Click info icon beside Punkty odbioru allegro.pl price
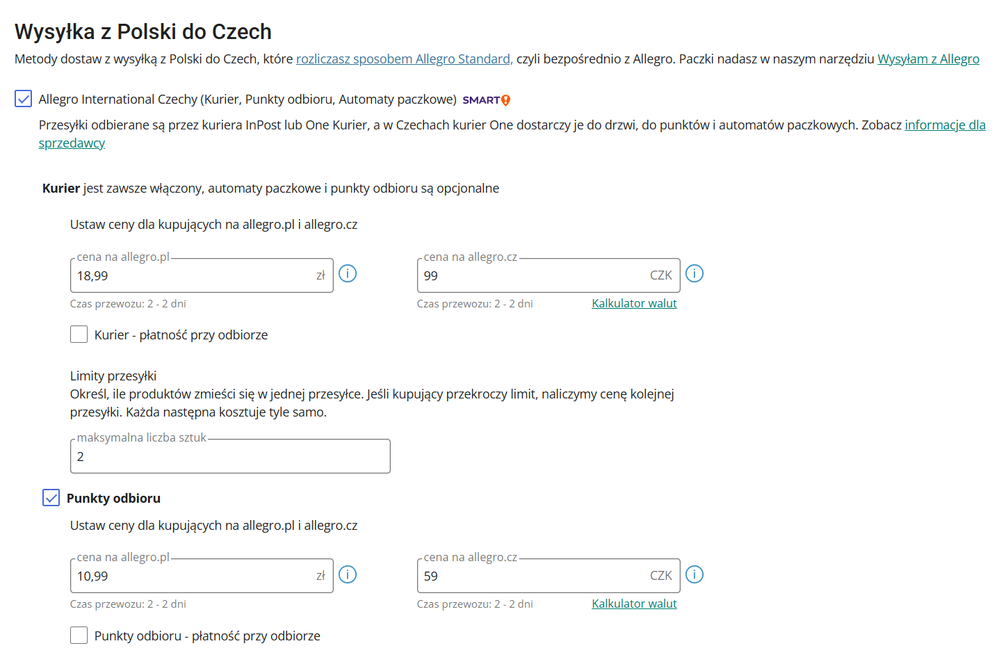999x660 pixels. 348,575
